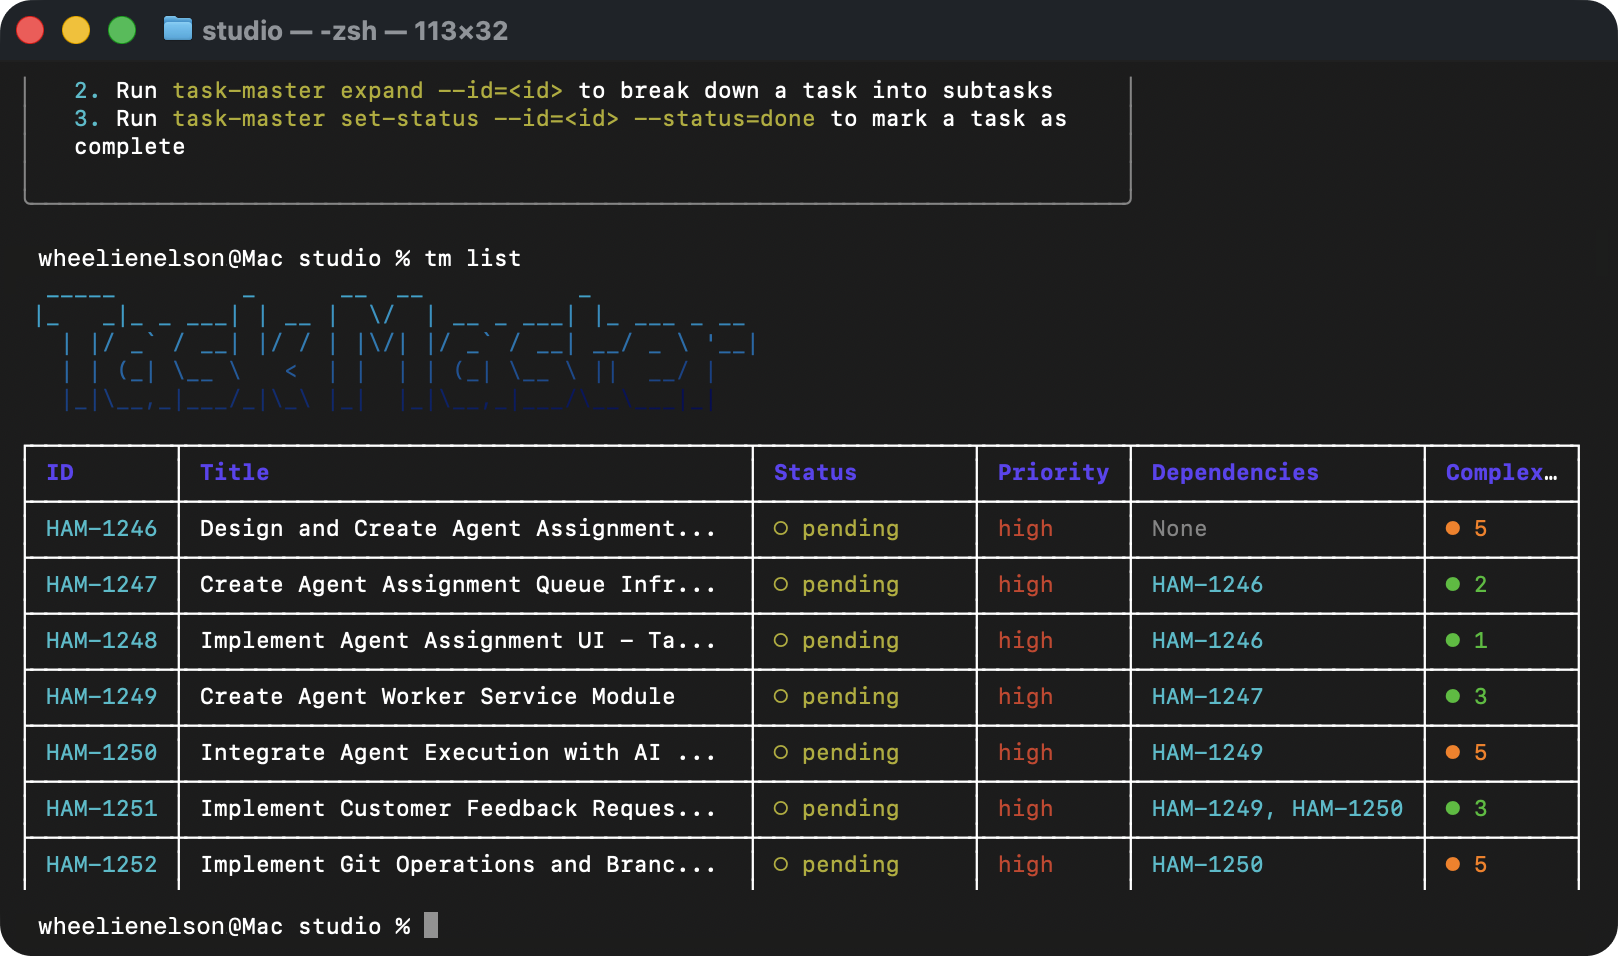
Task: Click the green complexity dot for HAM-1248
Action: [1453, 641]
